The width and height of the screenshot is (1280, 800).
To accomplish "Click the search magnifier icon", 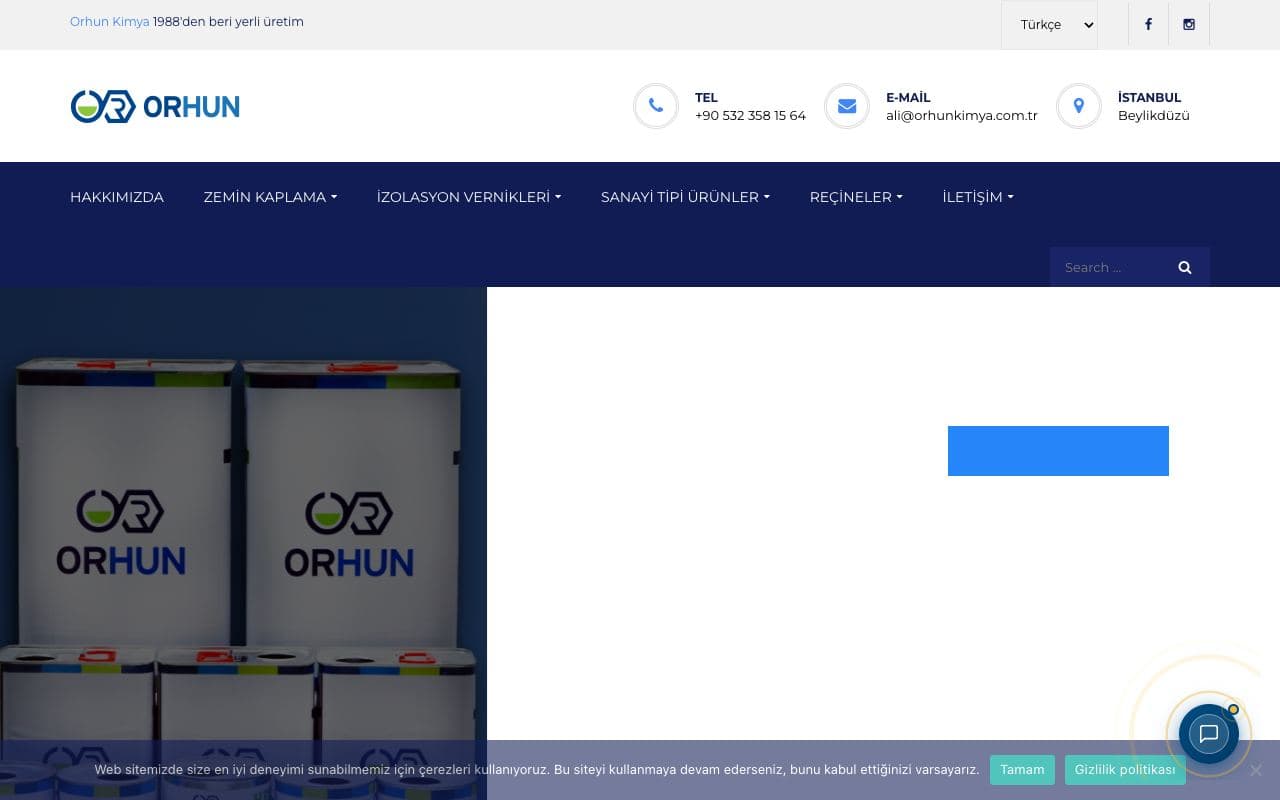I will (1185, 267).
